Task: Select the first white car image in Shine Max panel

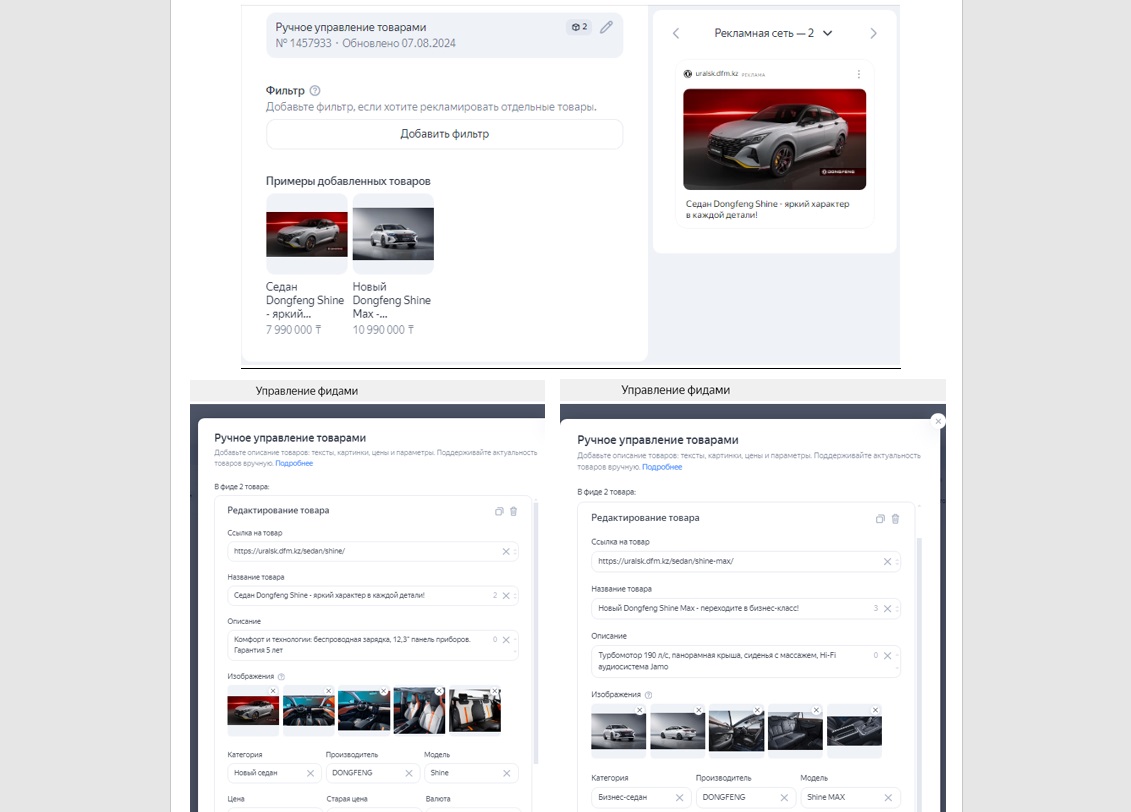Action: [618, 730]
